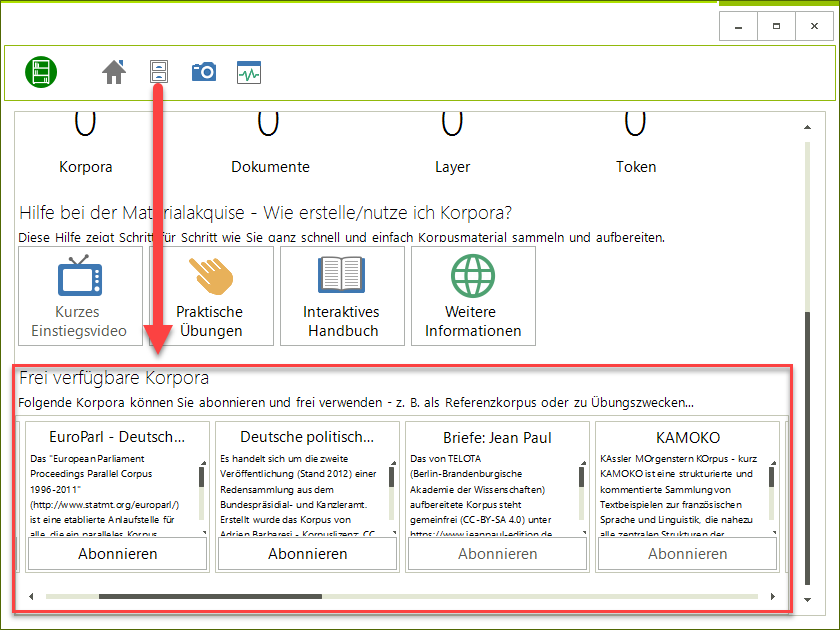Click Abonnieren under Deutsche politische corpus
The image size is (840, 630).
coord(307,554)
